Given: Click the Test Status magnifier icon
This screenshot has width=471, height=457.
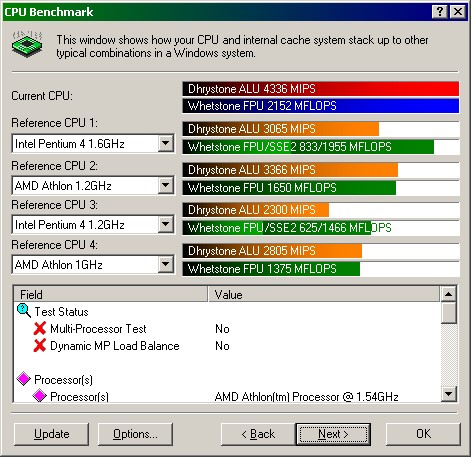Looking at the screenshot, I should pos(24,311).
